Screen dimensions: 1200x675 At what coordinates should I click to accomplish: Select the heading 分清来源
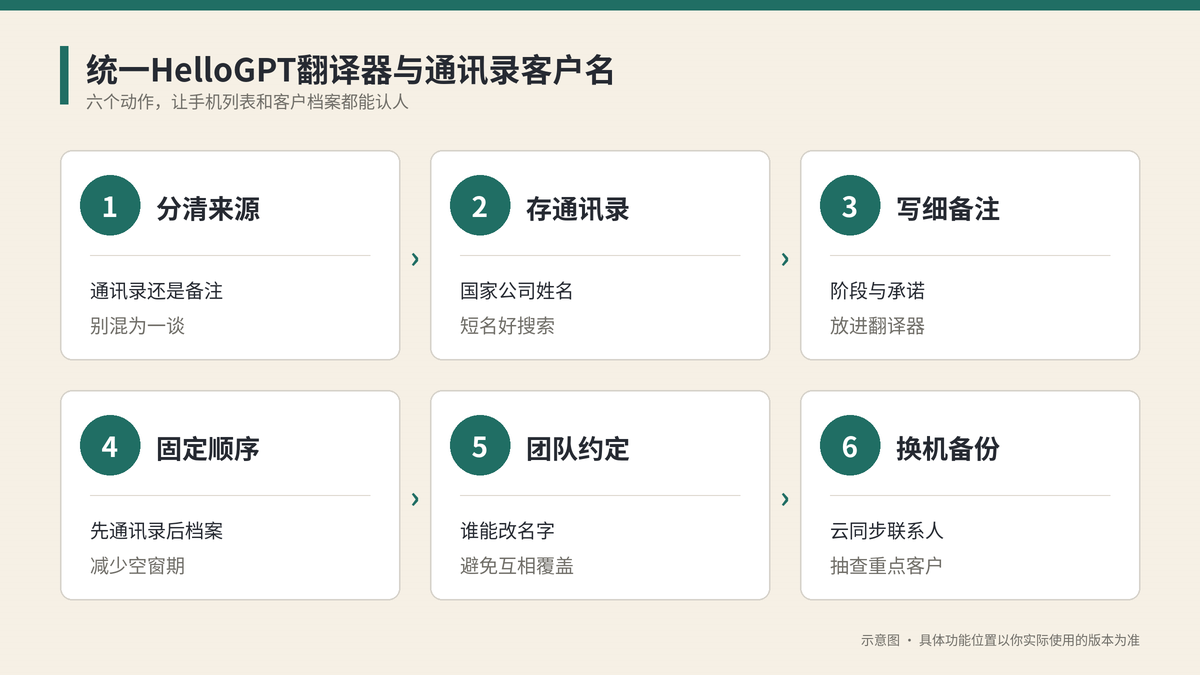point(208,208)
